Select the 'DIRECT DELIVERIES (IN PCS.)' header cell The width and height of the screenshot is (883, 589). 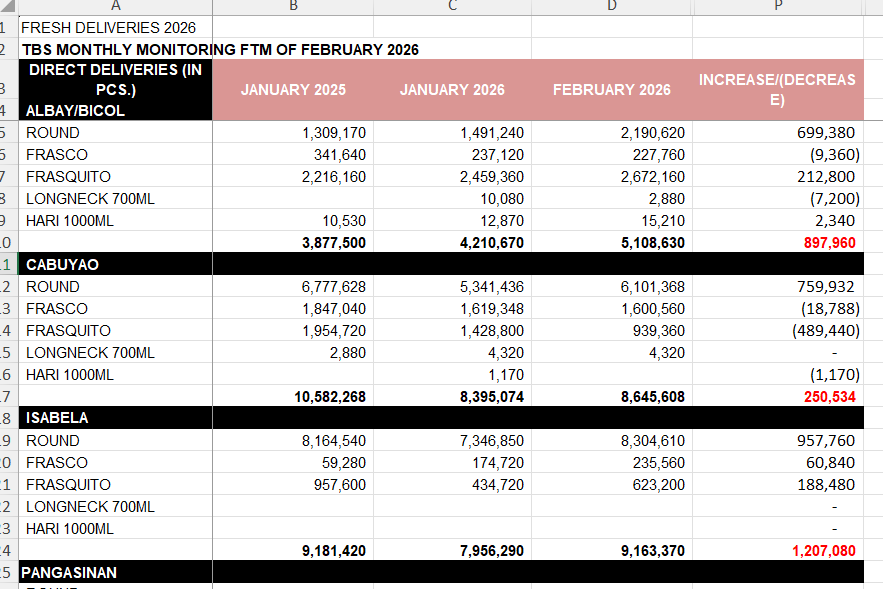tap(115, 79)
